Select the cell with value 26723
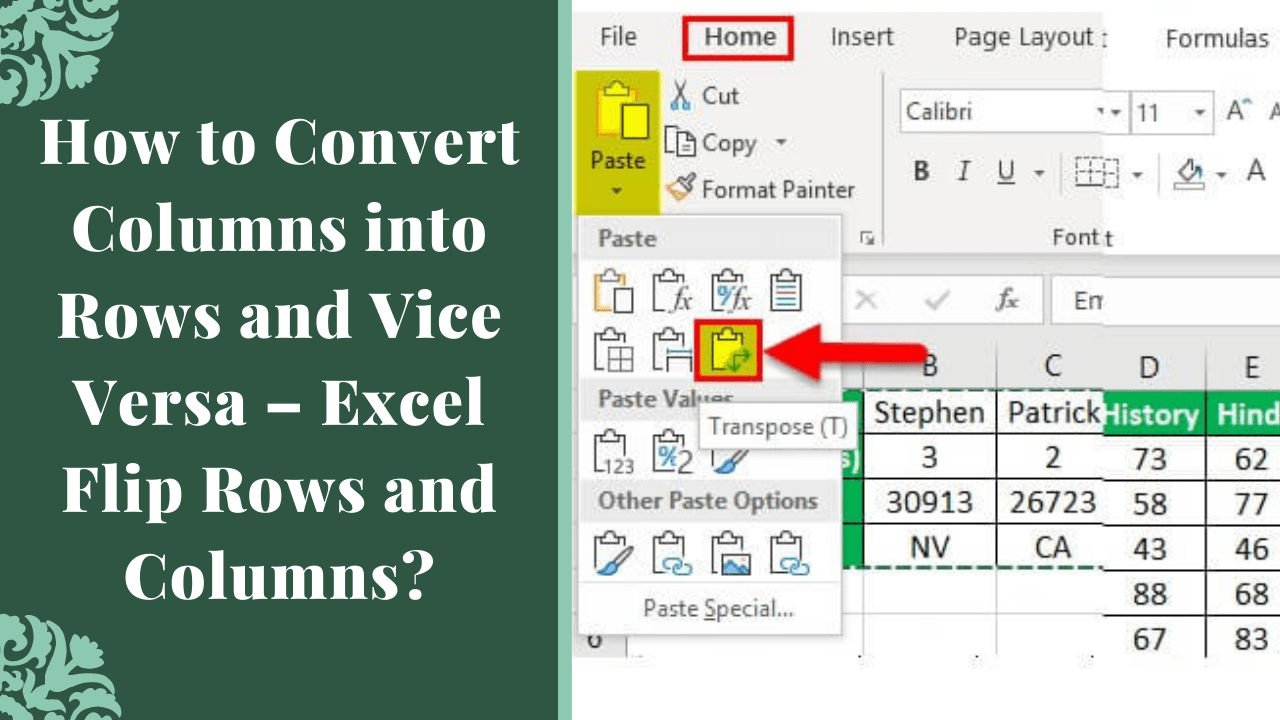Image resolution: width=1280 pixels, height=720 pixels. coord(1052,501)
